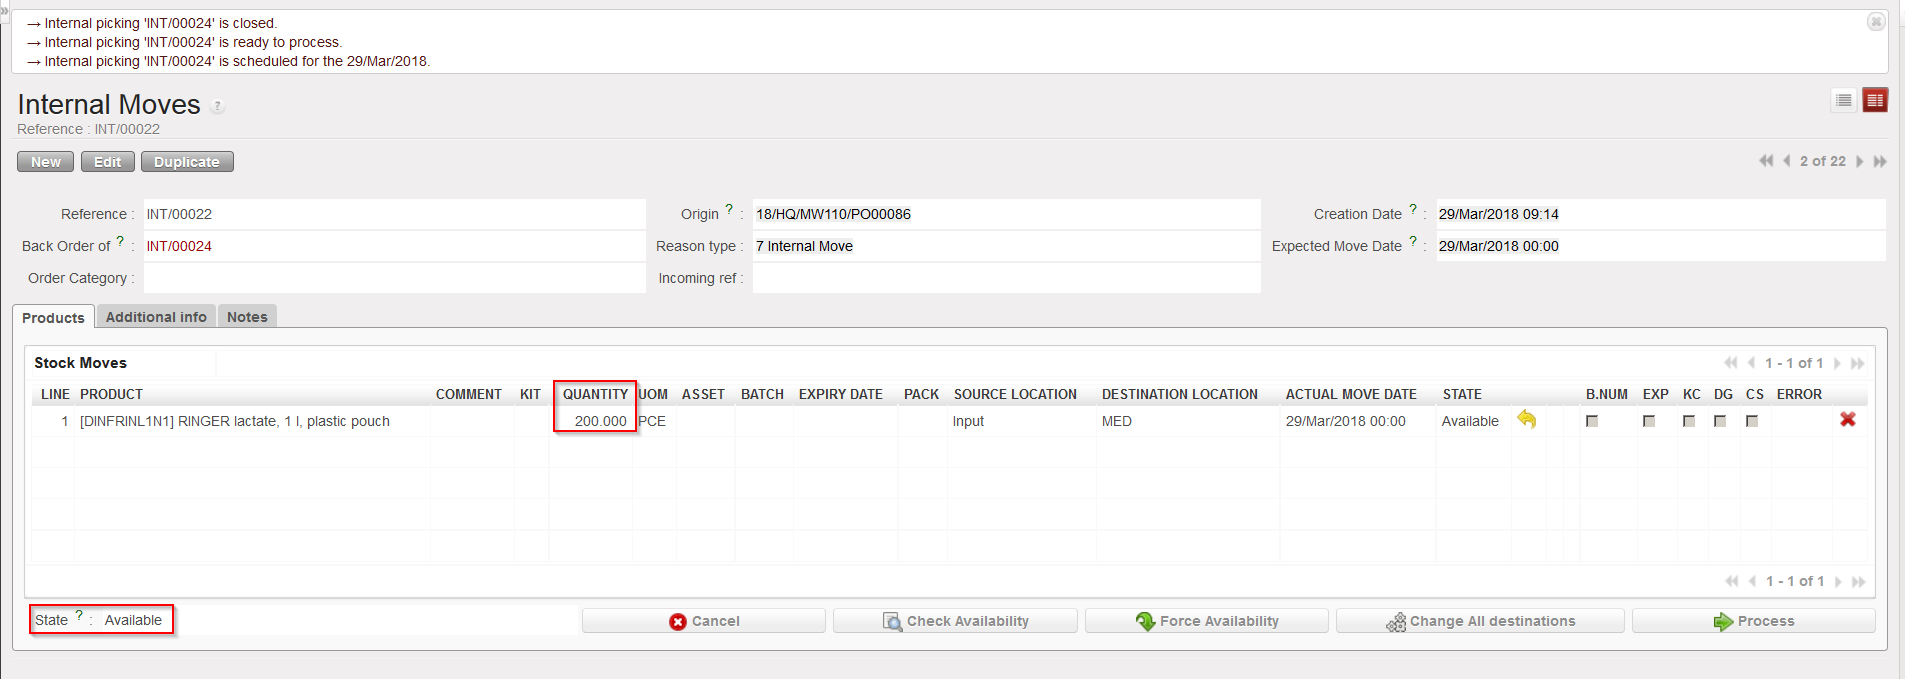Go to previous record arrow
The width and height of the screenshot is (1905, 679).
(1786, 161)
